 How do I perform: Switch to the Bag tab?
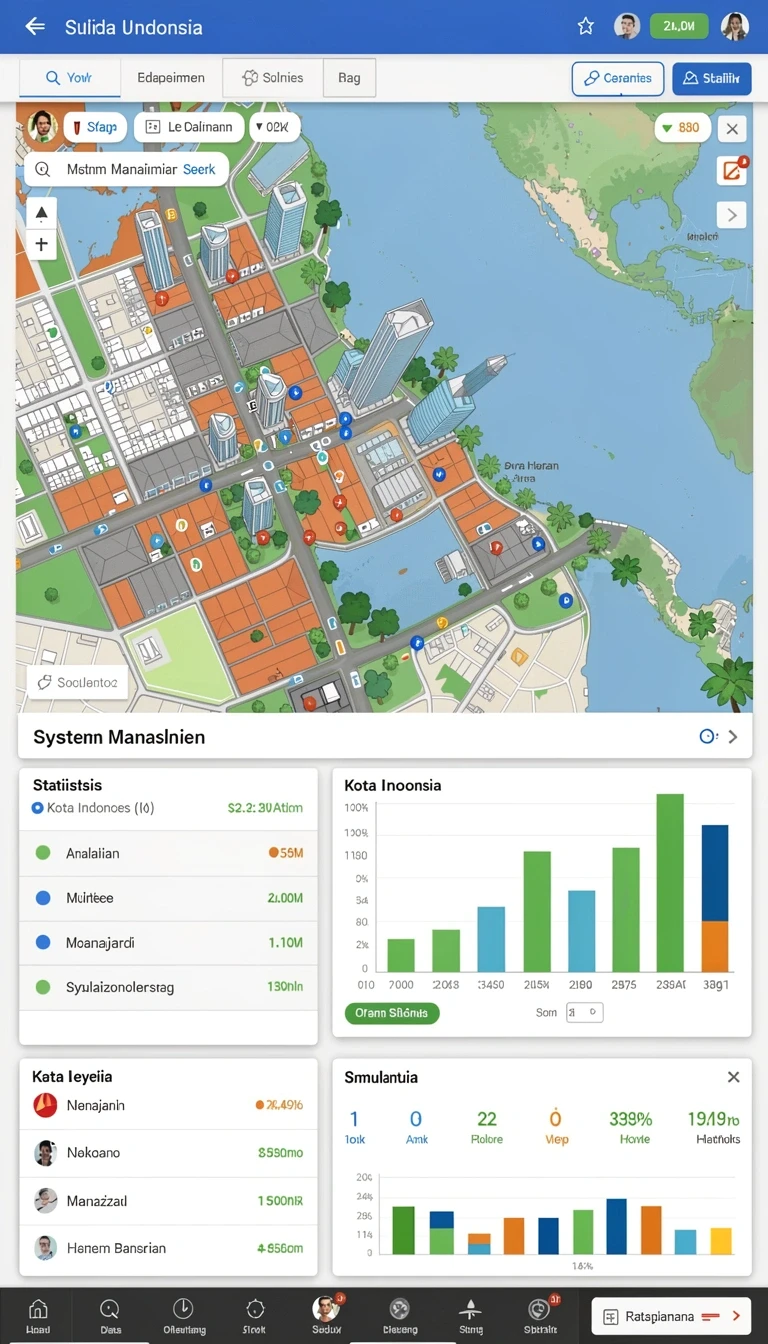click(349, 78)
